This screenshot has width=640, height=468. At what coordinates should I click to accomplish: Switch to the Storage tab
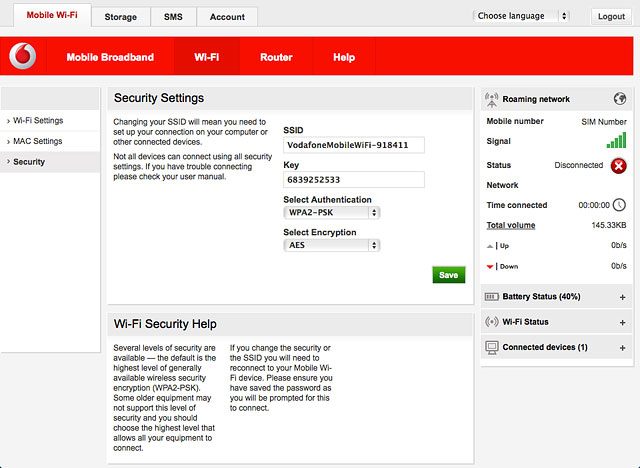[x=120, y=17]
